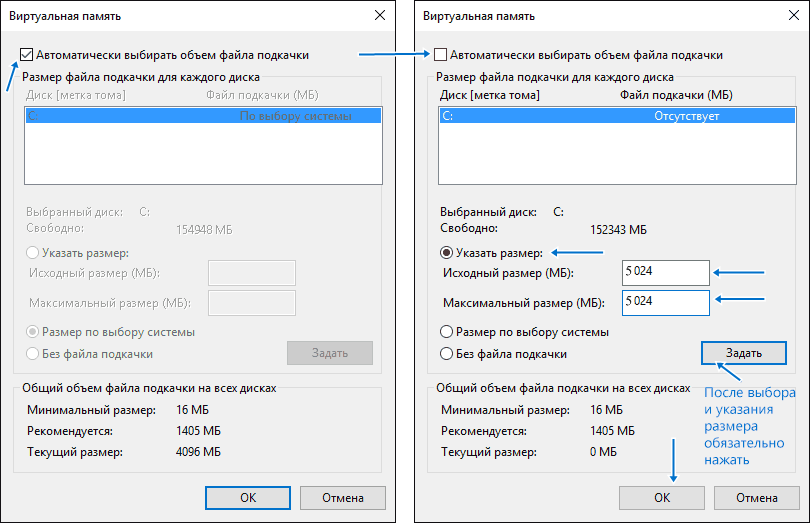Click 'Исходный размер' field in right dialog
The width and height of the screenshot is (810, 523).
pyautogui.click(x=666, y=272)
